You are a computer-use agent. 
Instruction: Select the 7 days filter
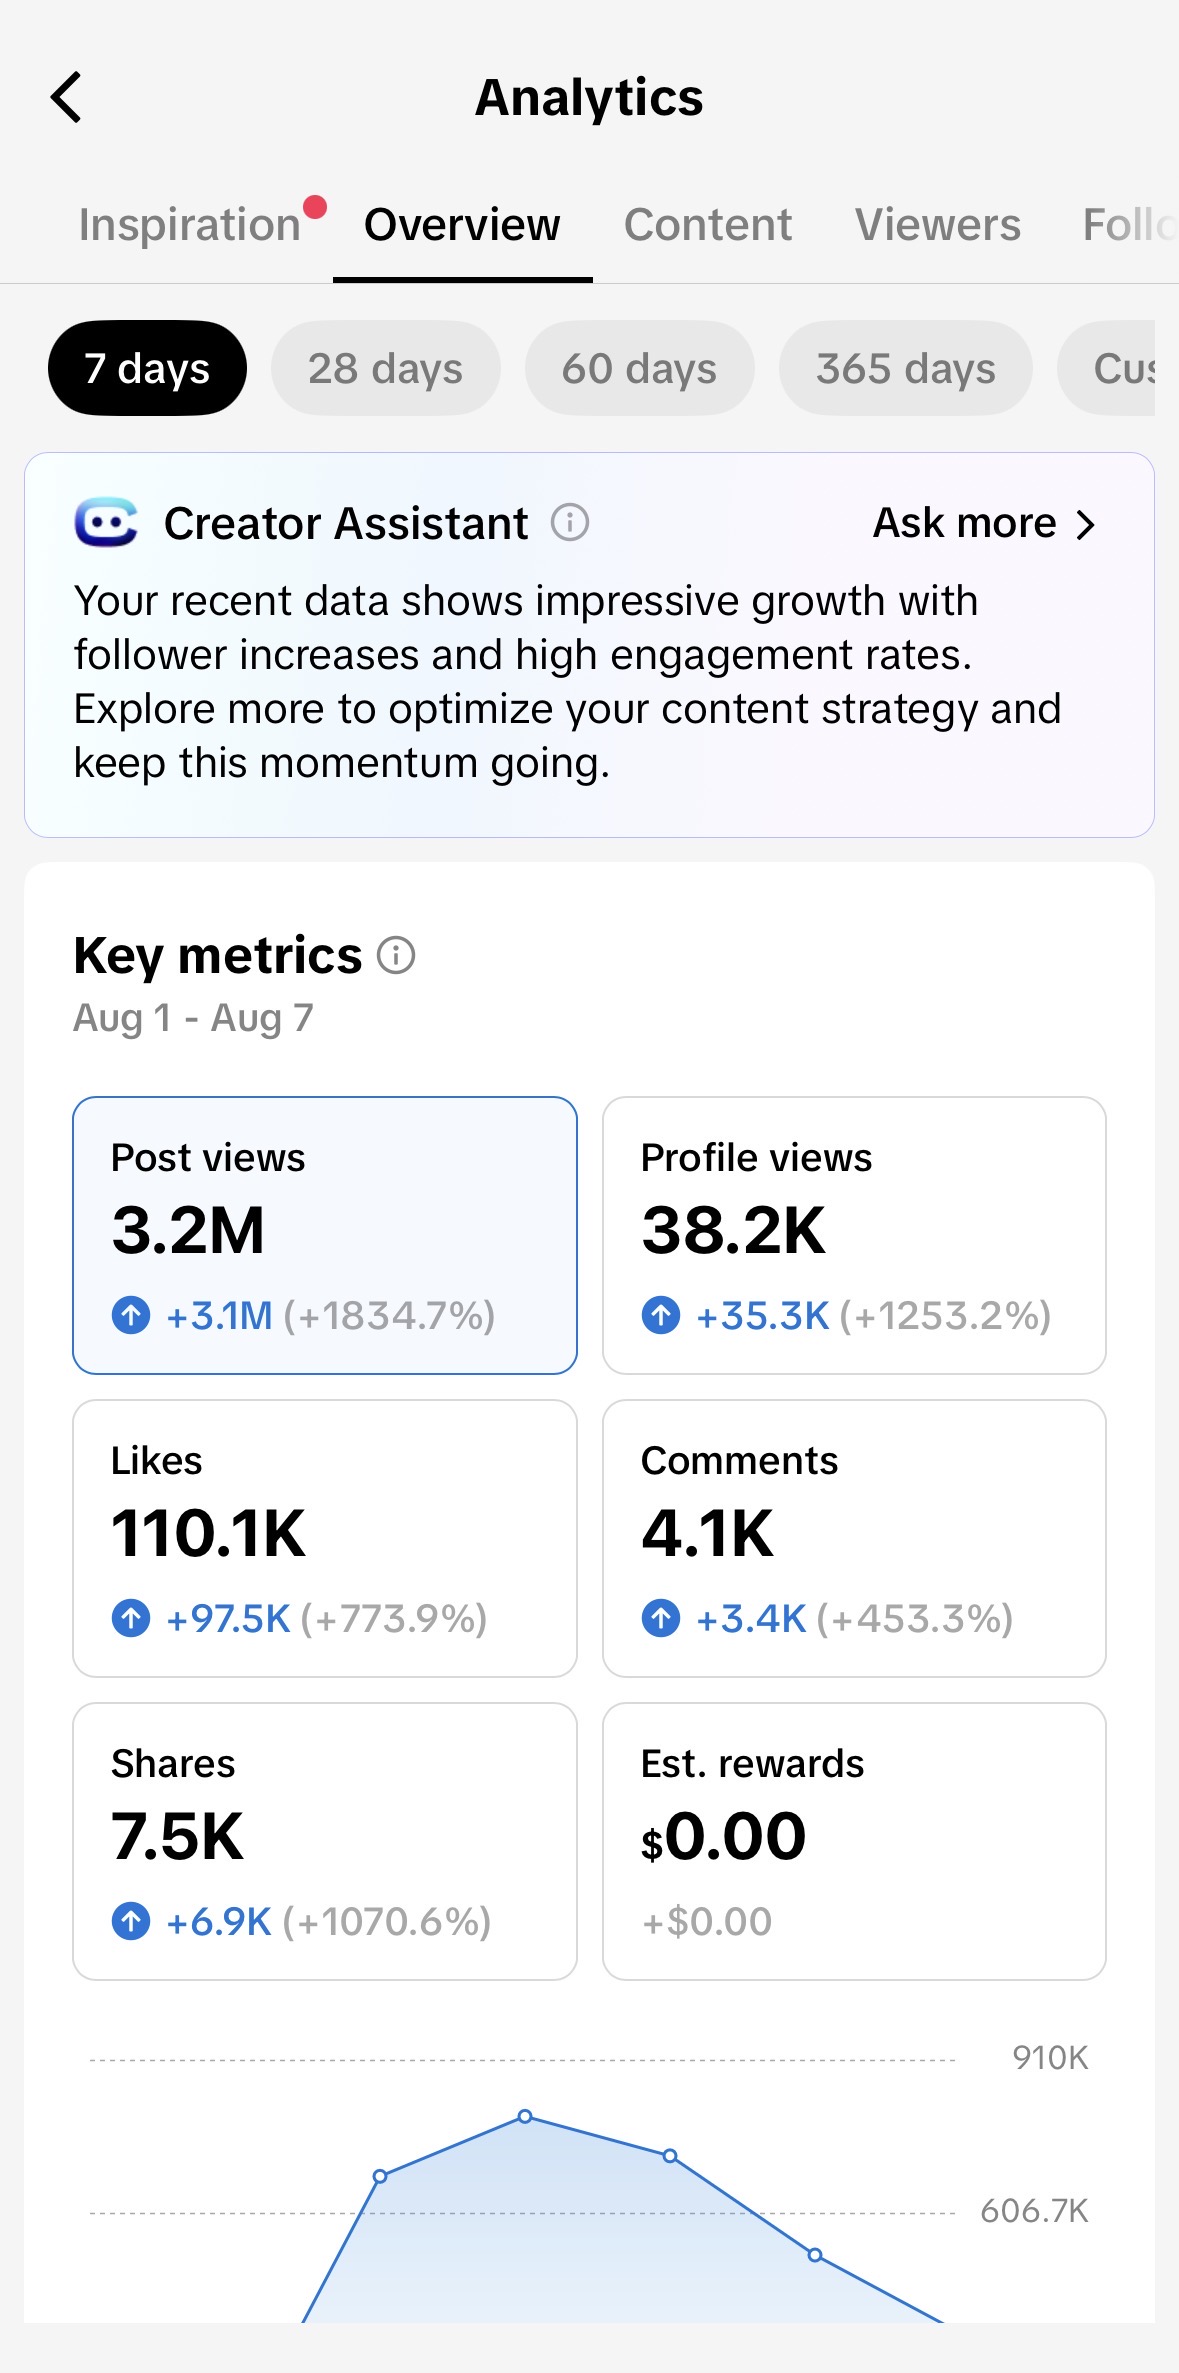coord(147,368)
